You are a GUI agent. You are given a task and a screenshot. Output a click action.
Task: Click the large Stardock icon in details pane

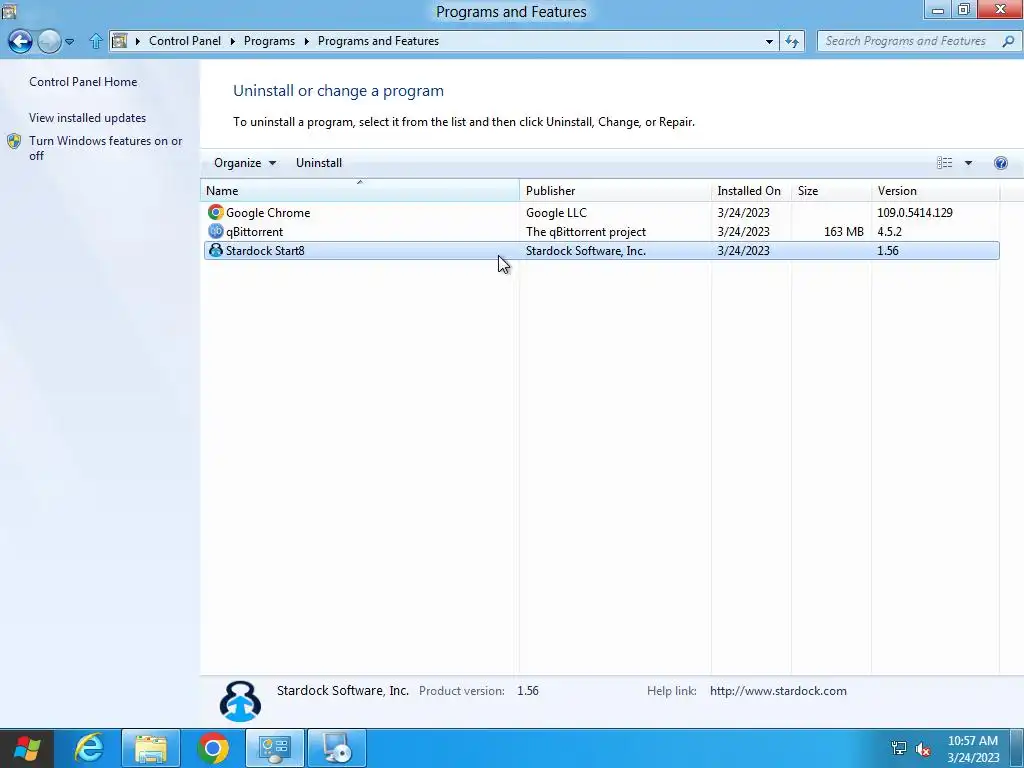tap(240, 701)
